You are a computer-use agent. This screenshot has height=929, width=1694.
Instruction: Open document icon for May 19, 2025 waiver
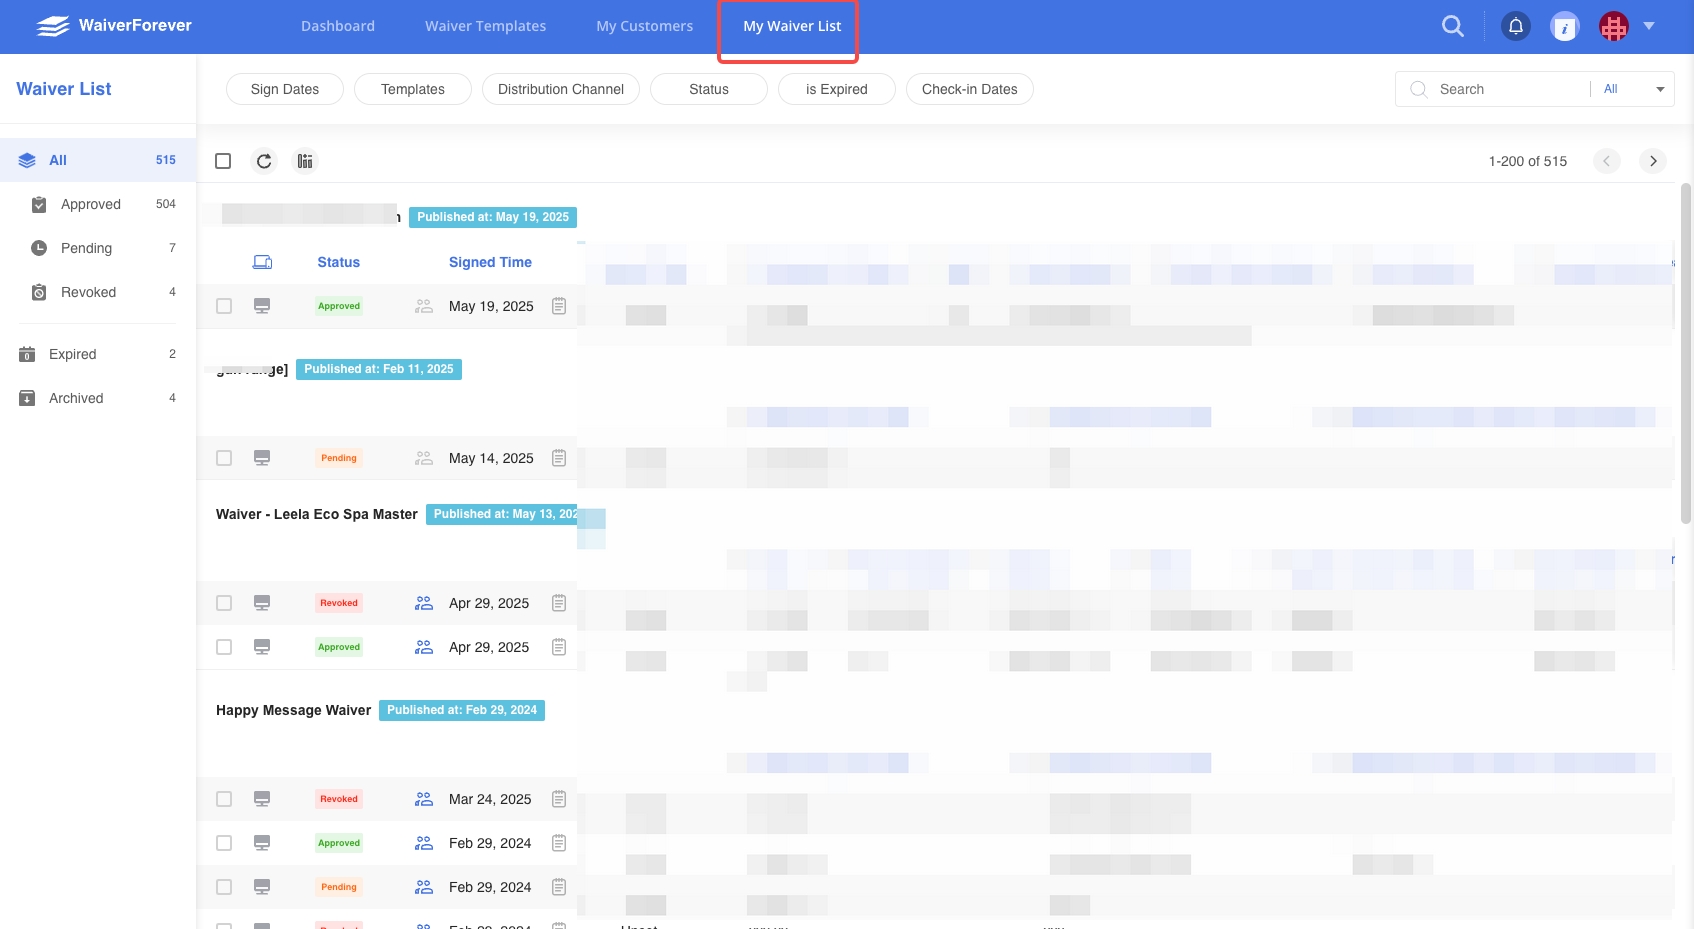click(559, 306)
